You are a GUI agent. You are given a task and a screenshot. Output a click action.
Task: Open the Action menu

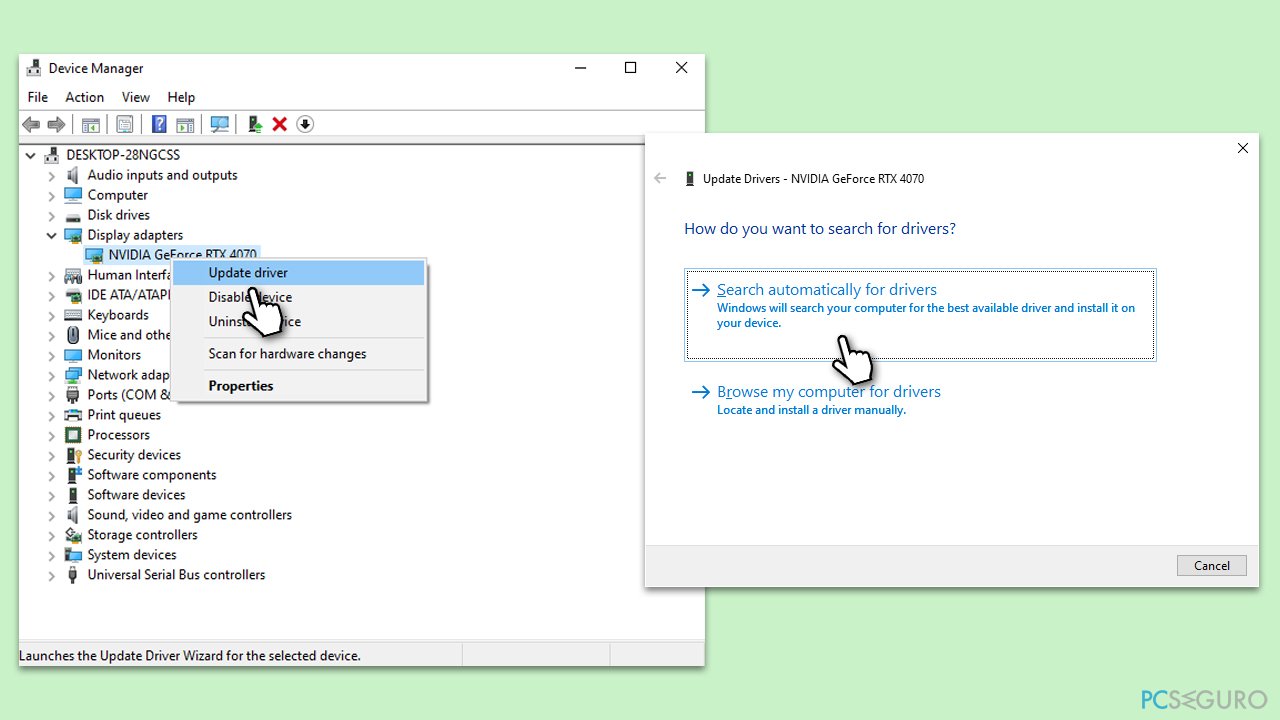point(85,97)
